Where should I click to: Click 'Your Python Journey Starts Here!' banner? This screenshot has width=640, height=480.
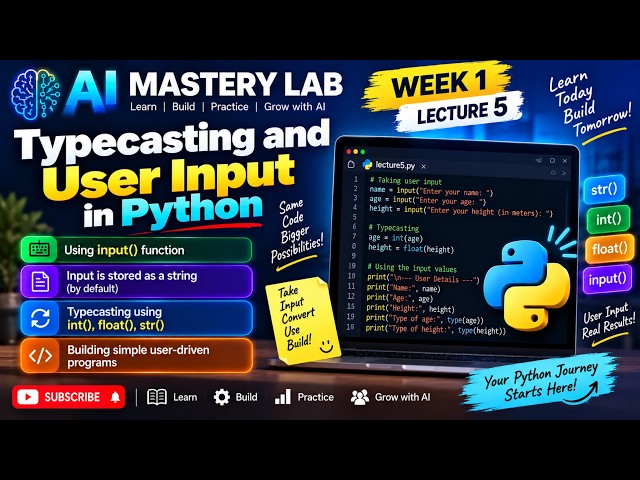541,382
